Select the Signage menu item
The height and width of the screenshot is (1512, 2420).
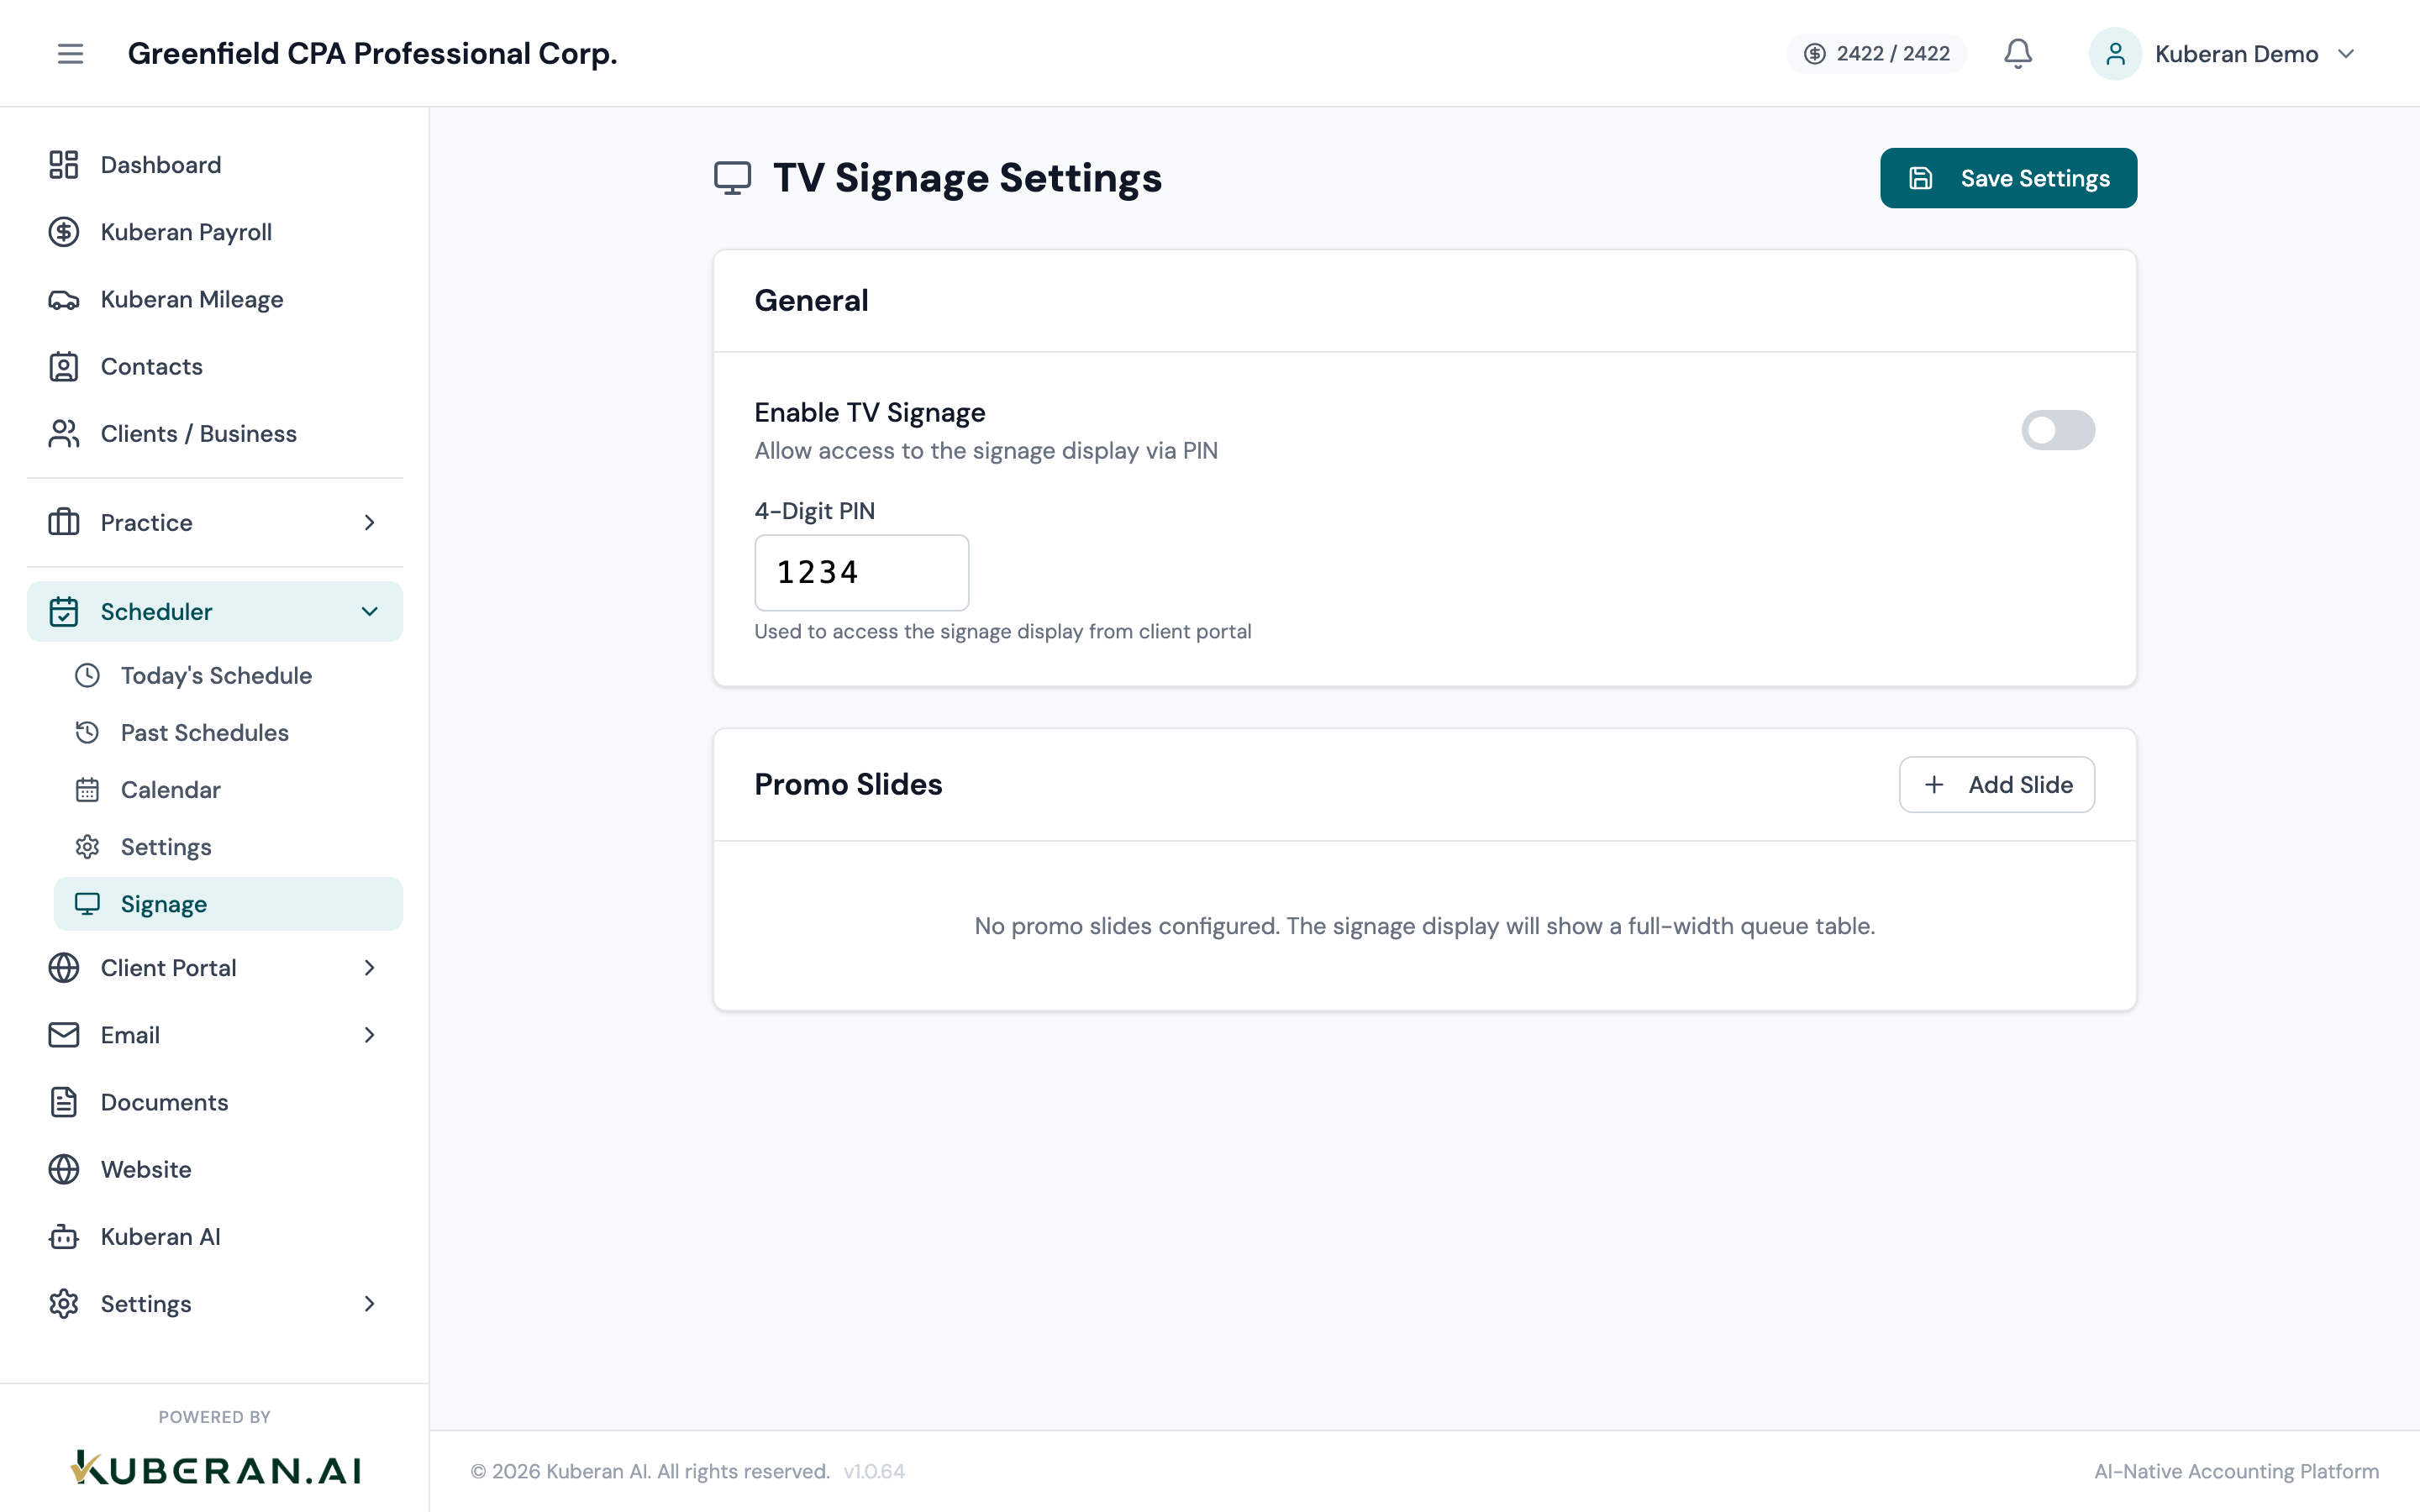point(228,904)
